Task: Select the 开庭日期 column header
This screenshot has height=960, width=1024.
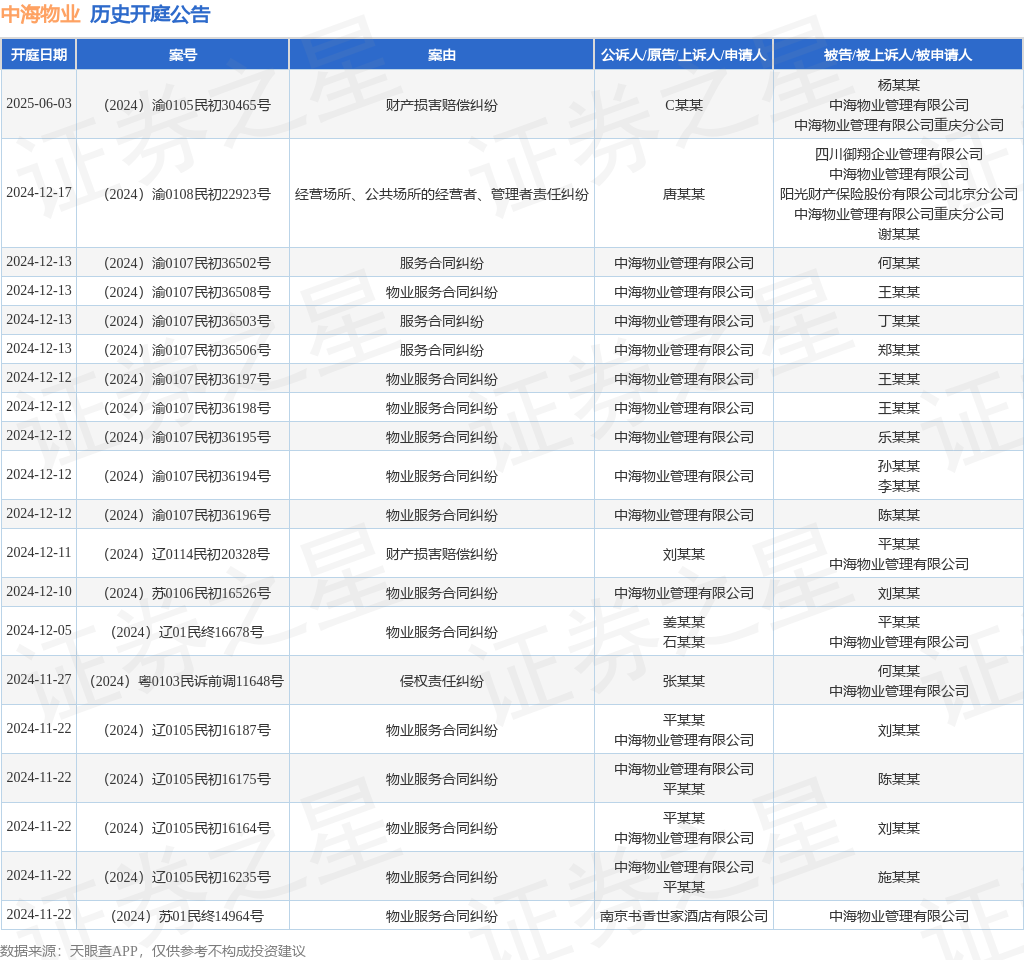Action: coord(39,55)
